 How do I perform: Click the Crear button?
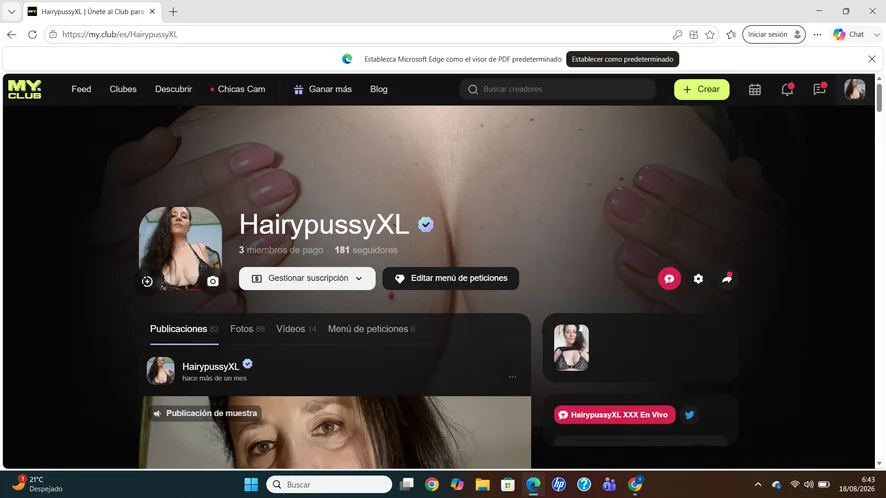tap(701, 89)
